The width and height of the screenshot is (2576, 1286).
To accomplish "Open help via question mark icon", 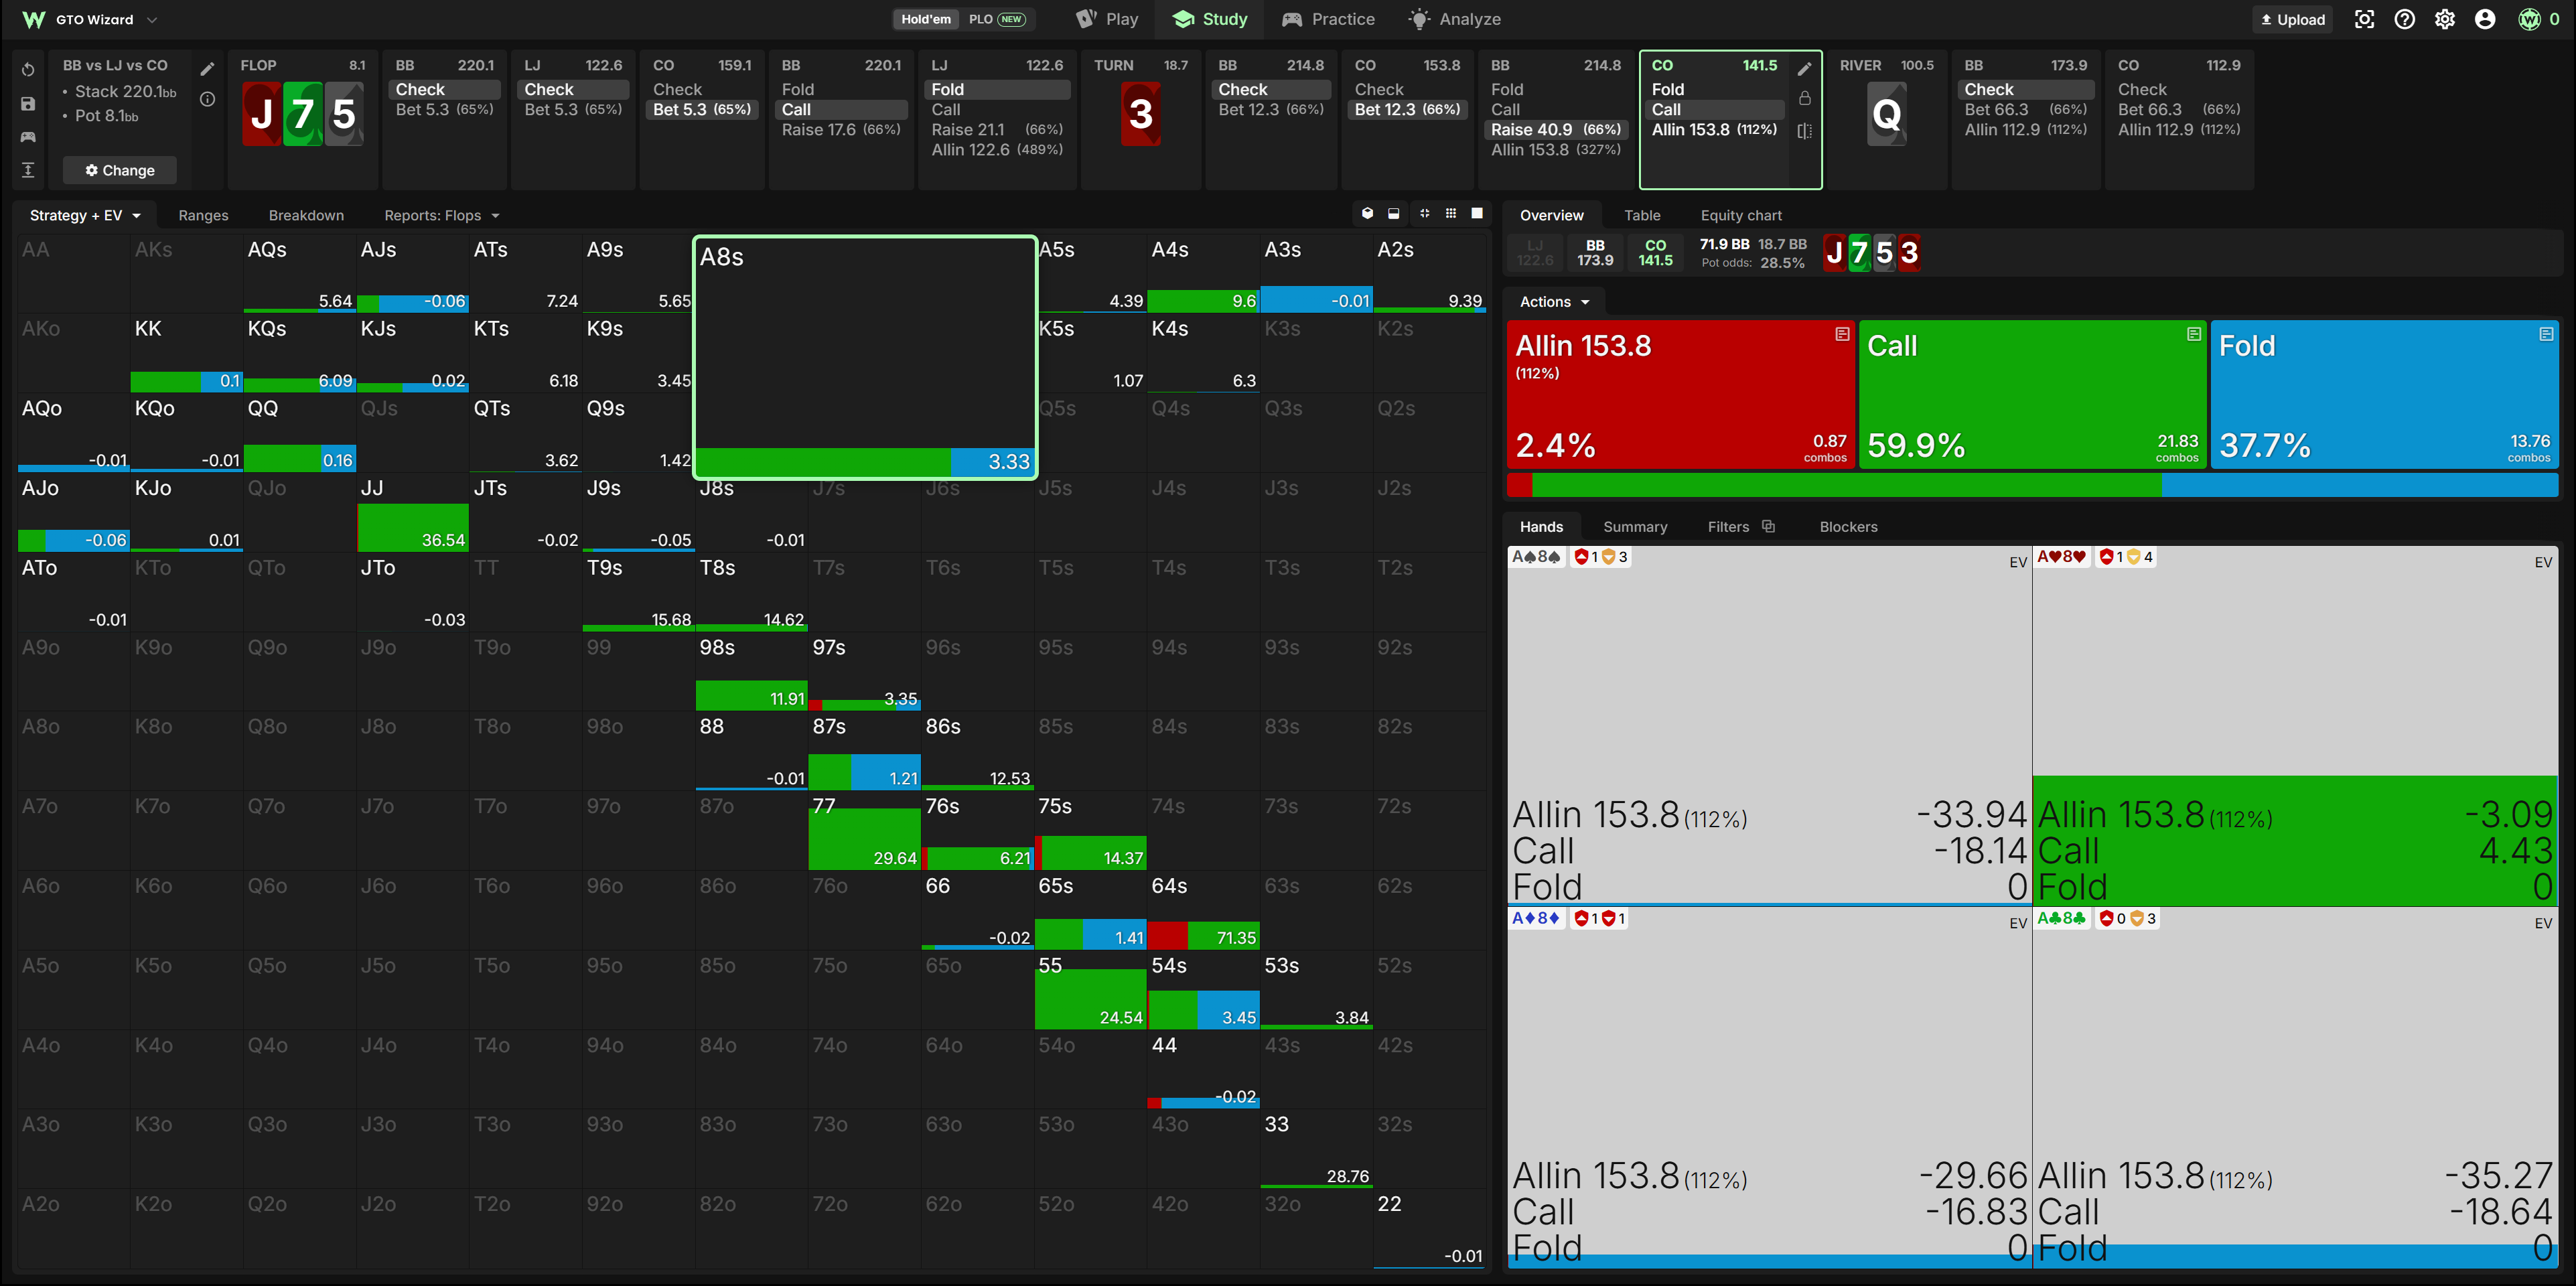I will point(2405,19).
